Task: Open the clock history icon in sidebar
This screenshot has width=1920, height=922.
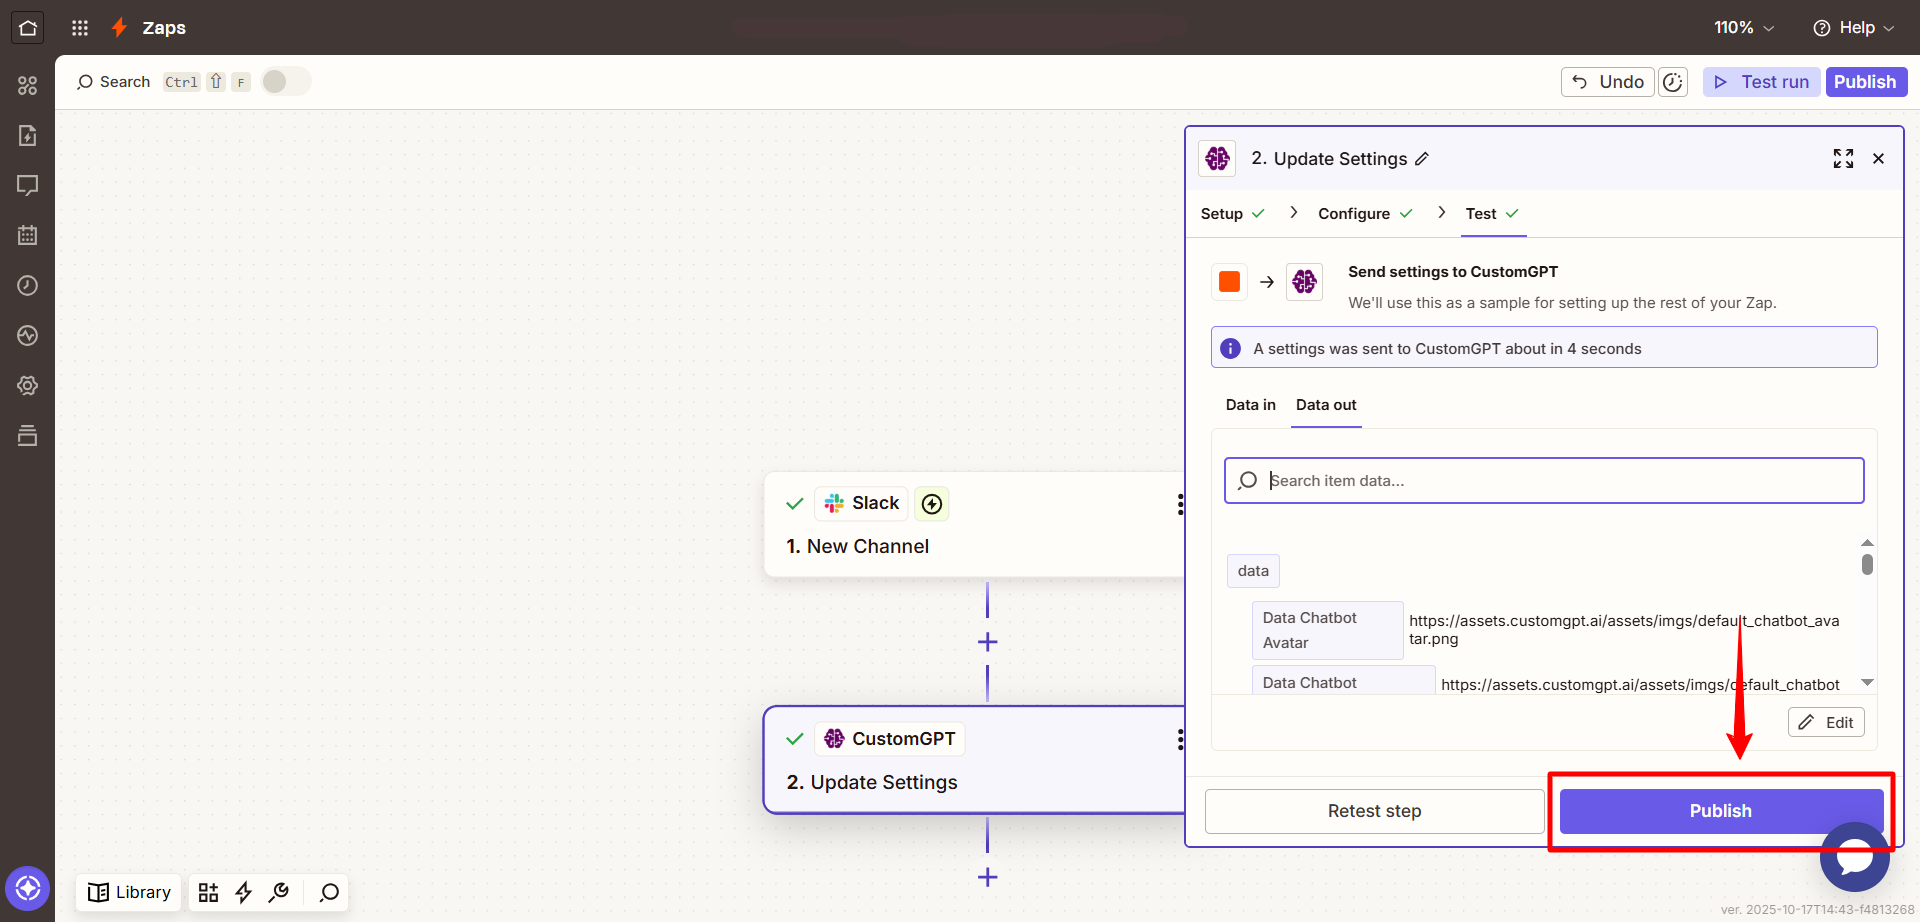Action: pyautogui.click(x=28, y=286)
